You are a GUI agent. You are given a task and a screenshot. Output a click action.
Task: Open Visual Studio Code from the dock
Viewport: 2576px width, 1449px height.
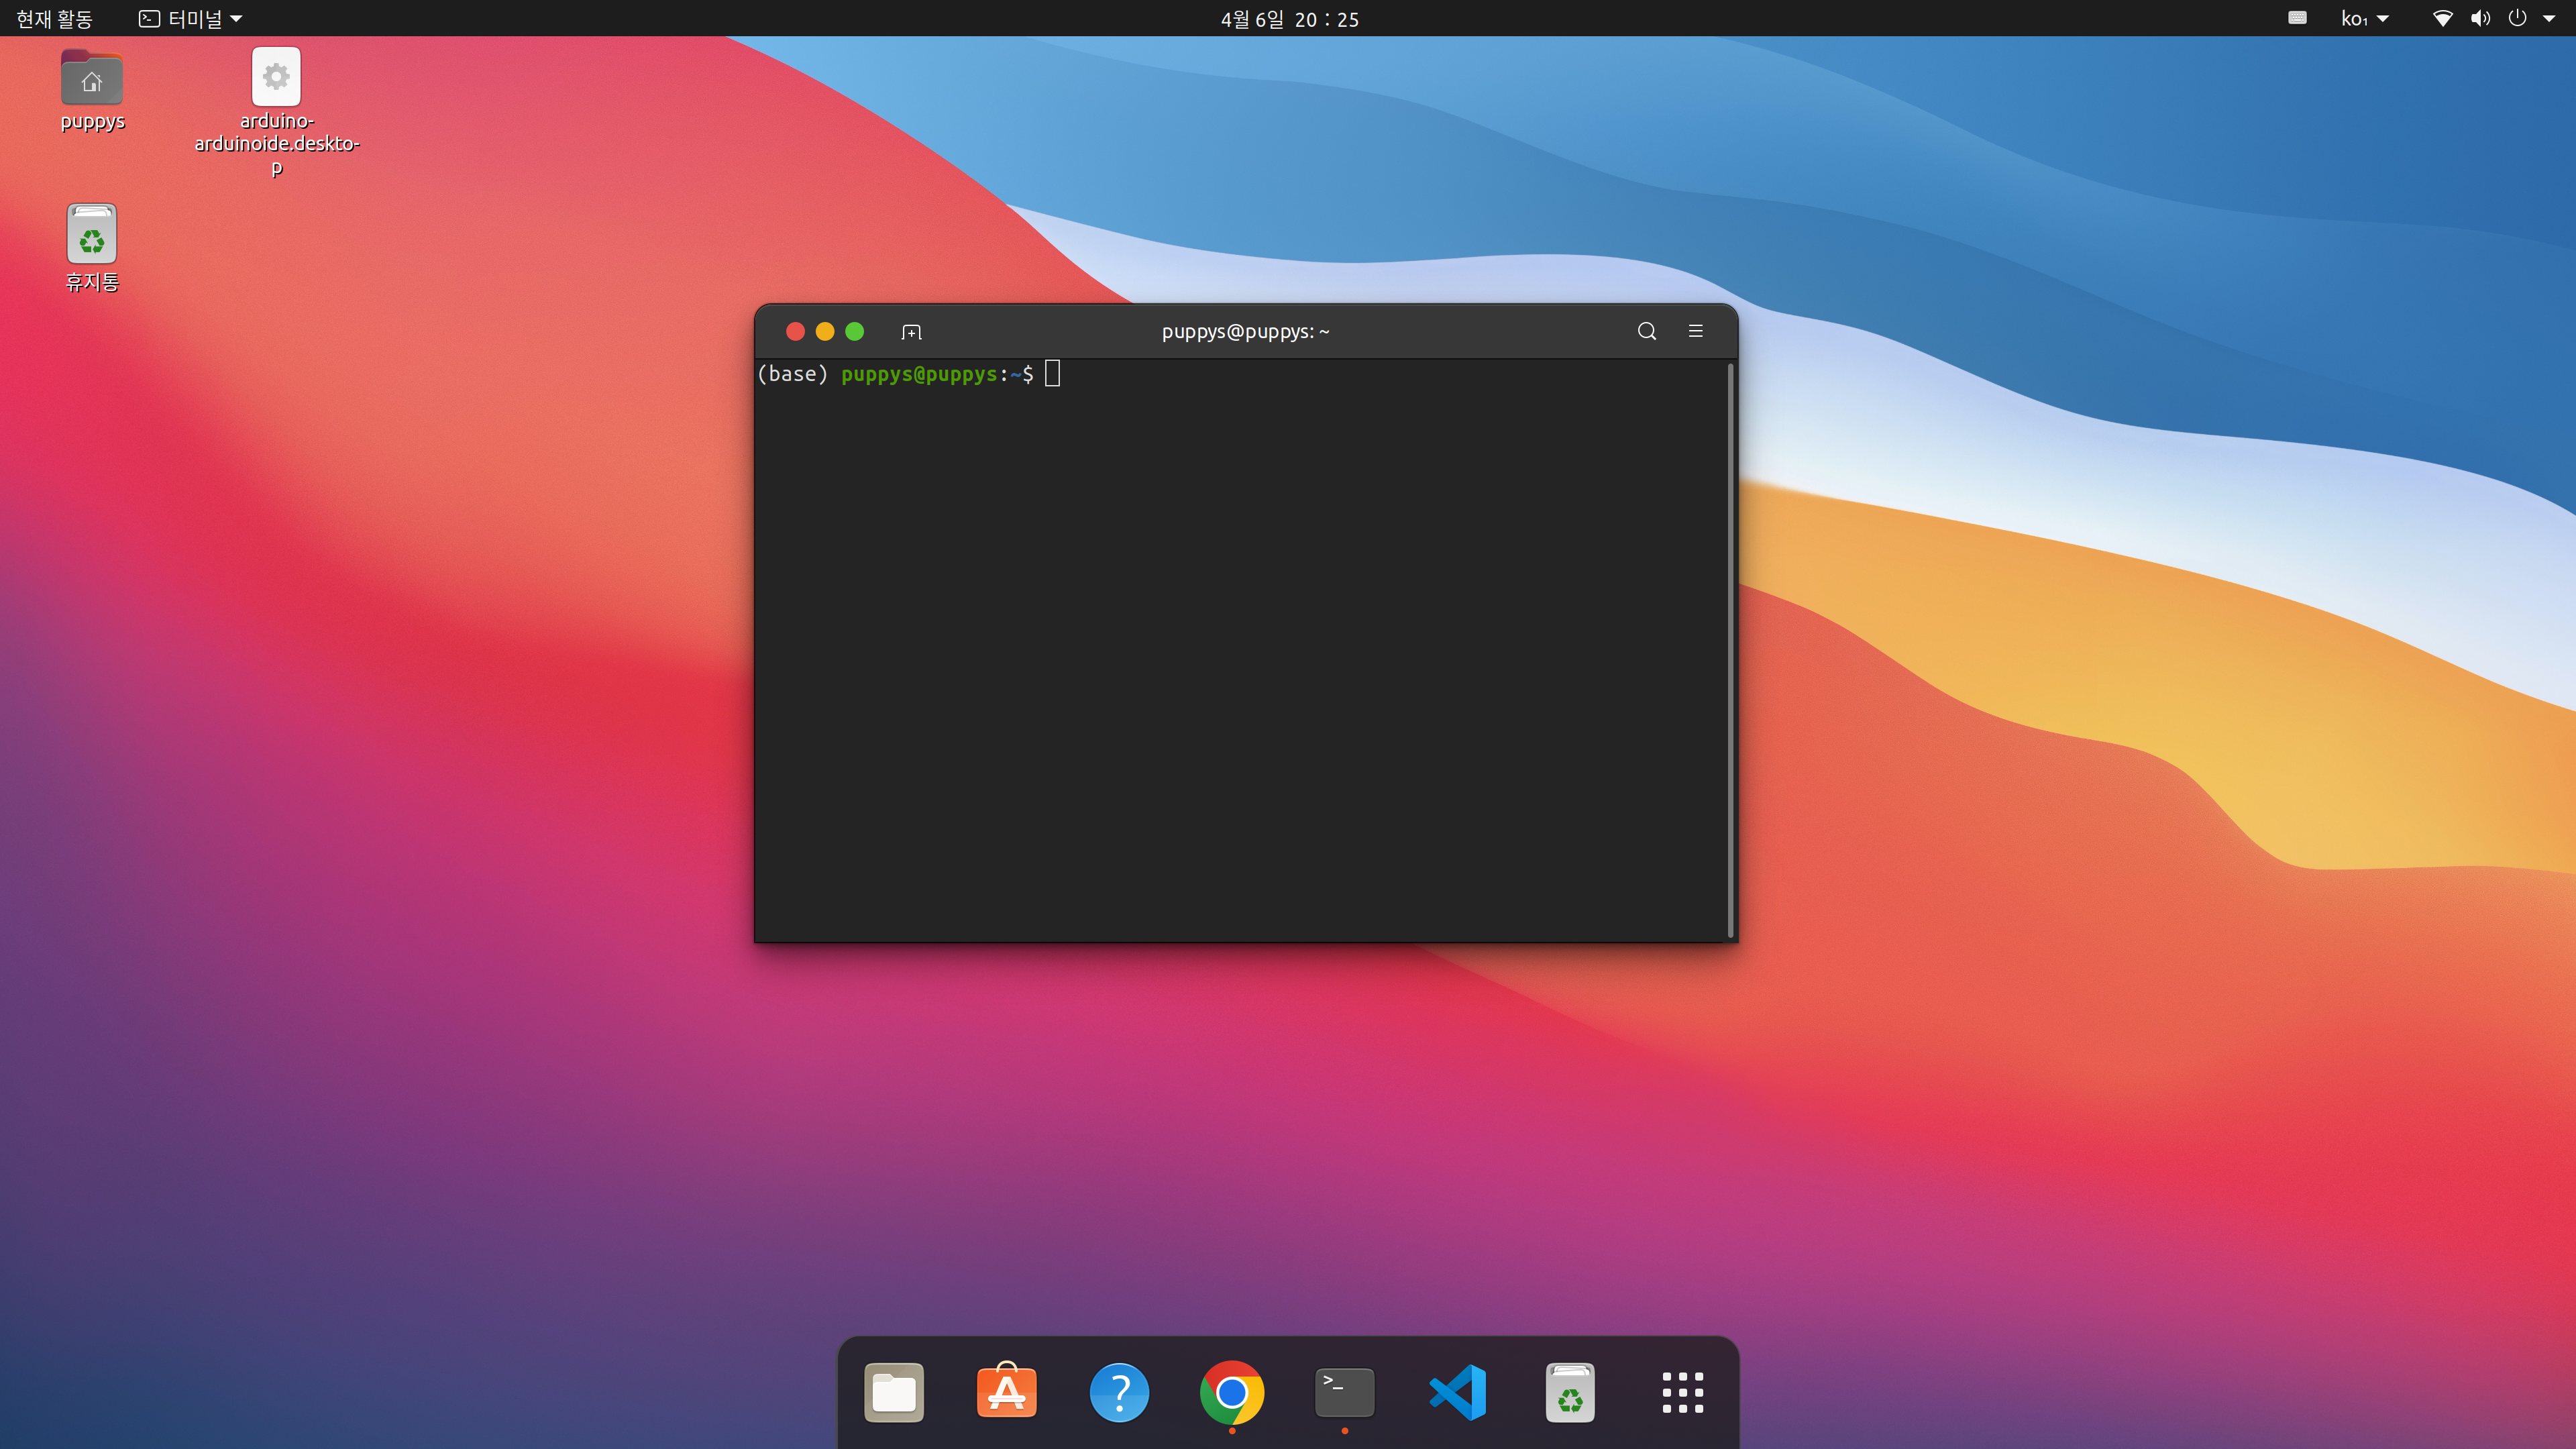point(1457,1391)
